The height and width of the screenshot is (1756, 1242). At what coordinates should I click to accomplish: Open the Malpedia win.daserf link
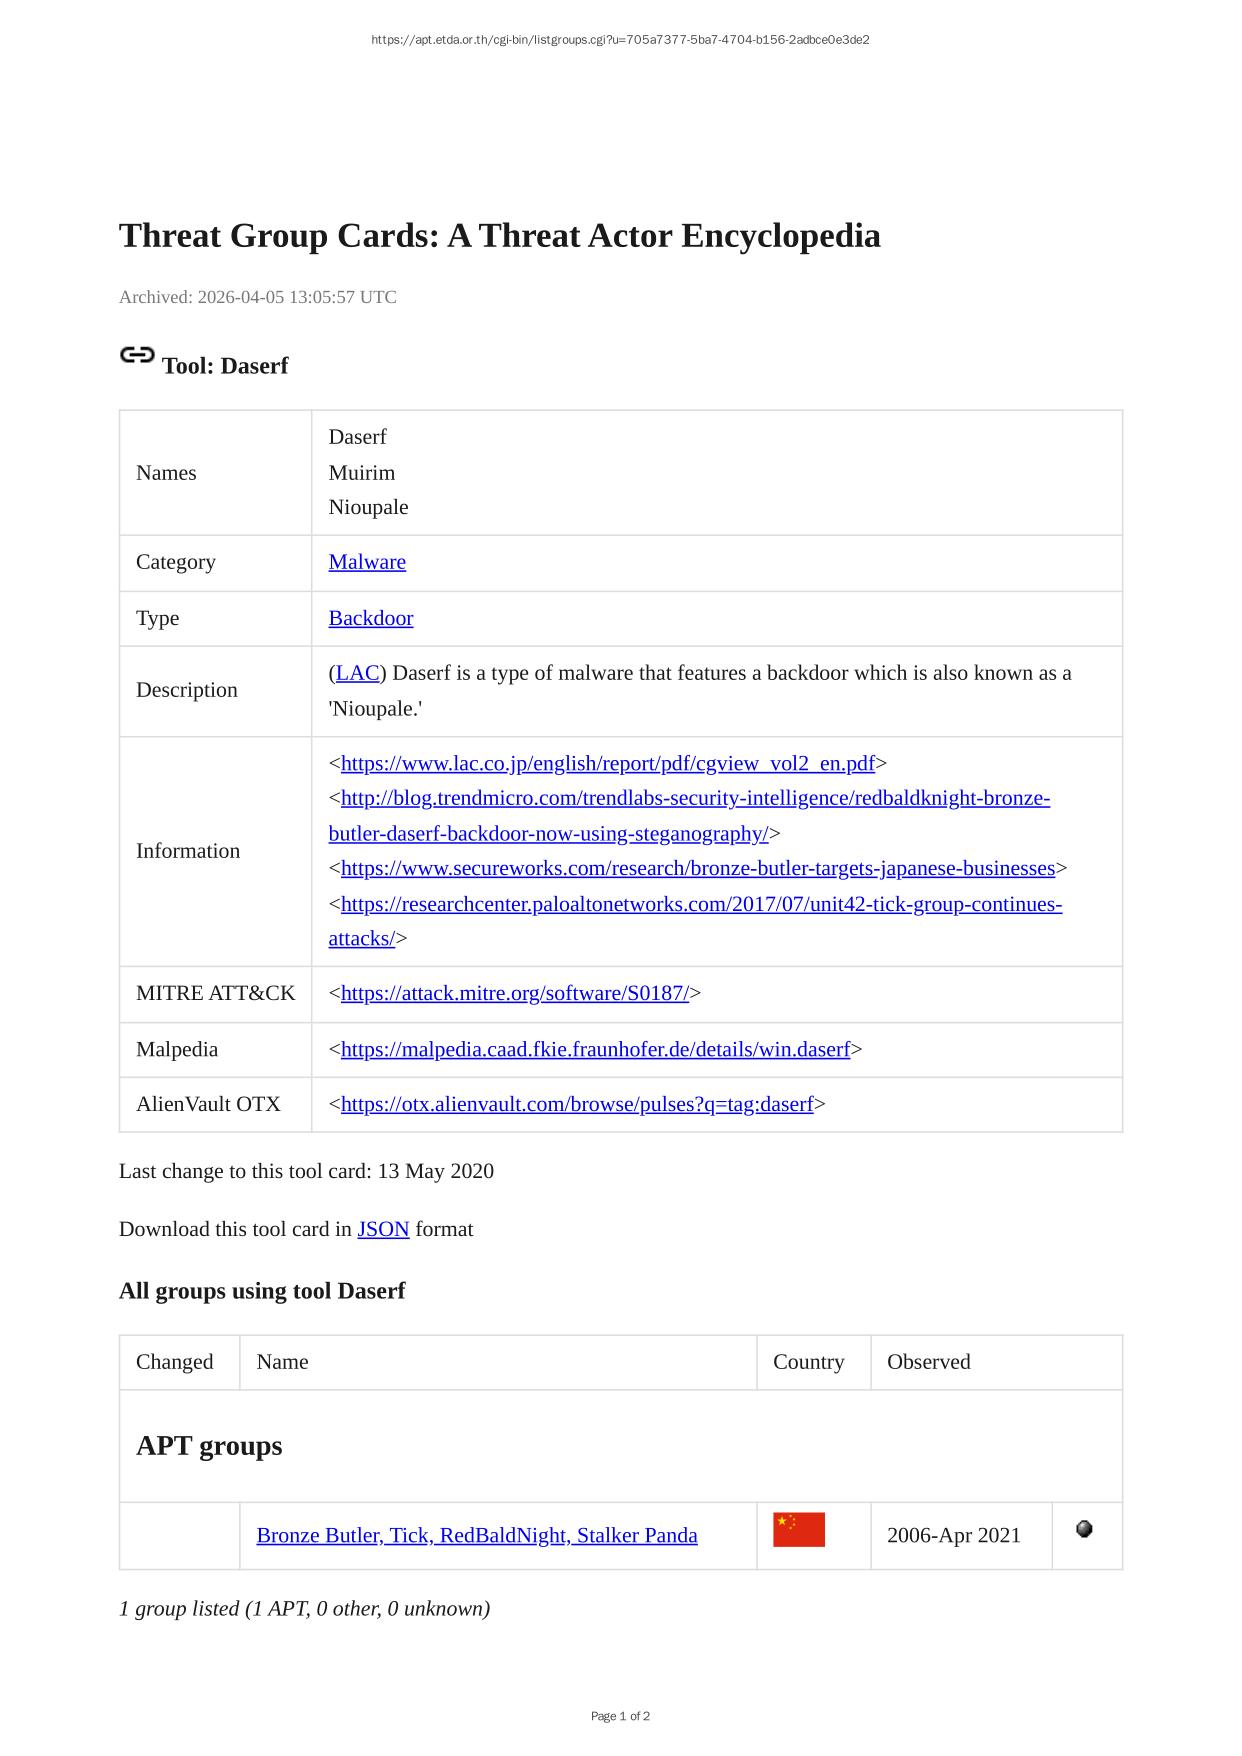[595, 1049]
